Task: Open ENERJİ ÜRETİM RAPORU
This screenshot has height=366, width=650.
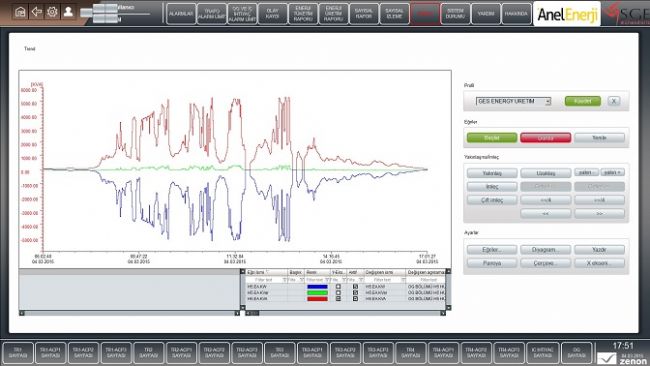Action: pyautogui.click(x=333, y=14)
